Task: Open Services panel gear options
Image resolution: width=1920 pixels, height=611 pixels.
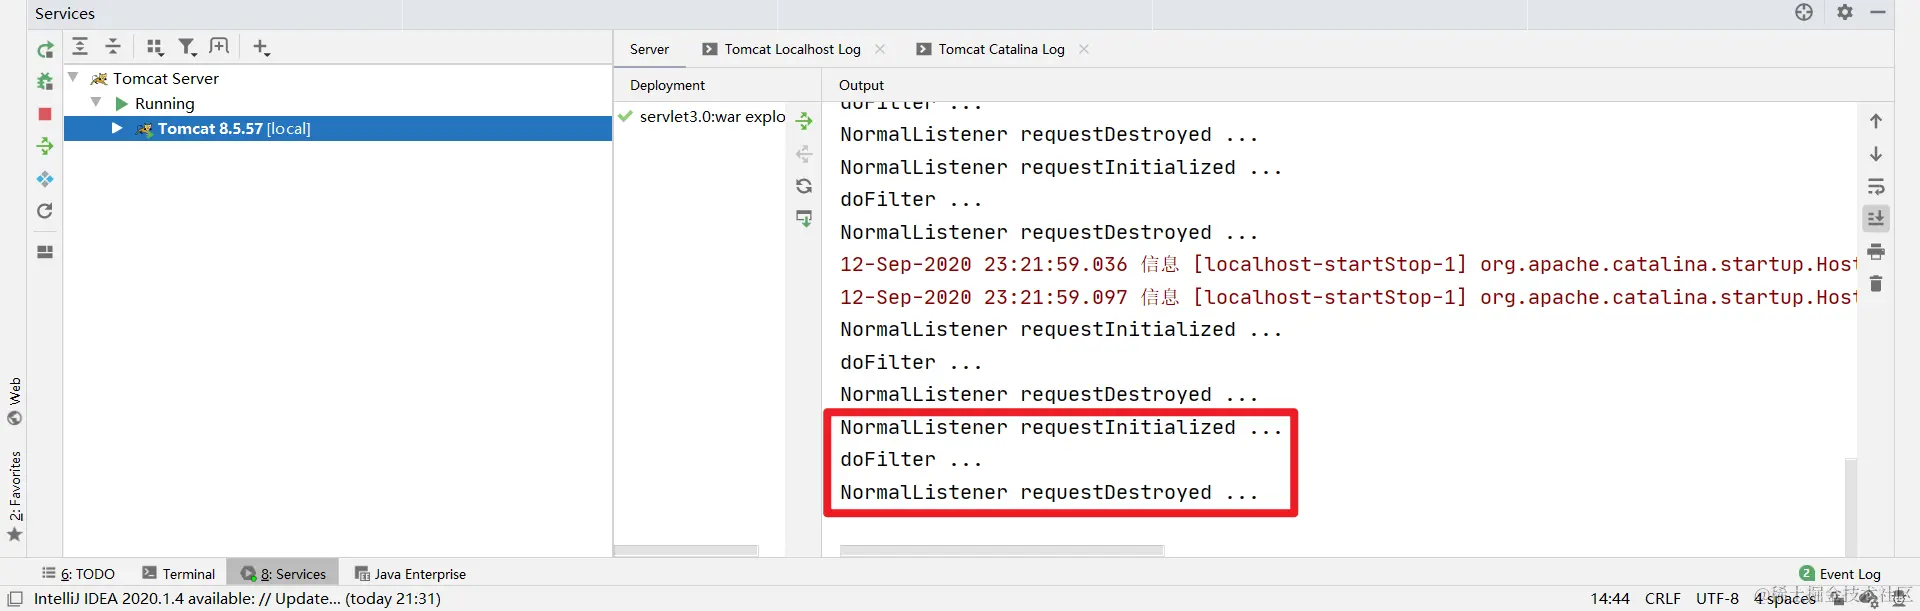Action: tap(1845, 12)
